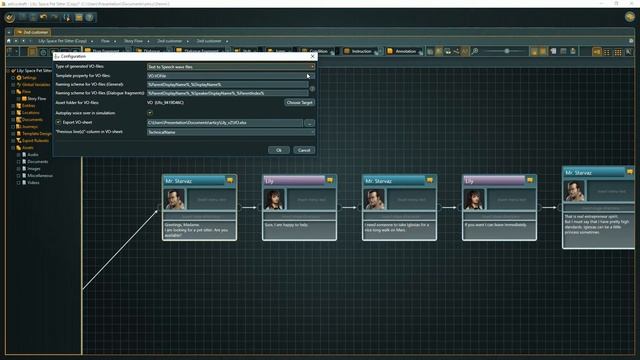This screenshot has width=640, height=360.
Task: Select the list view icon at toolbar right
Action: click(x=607, y=52)
